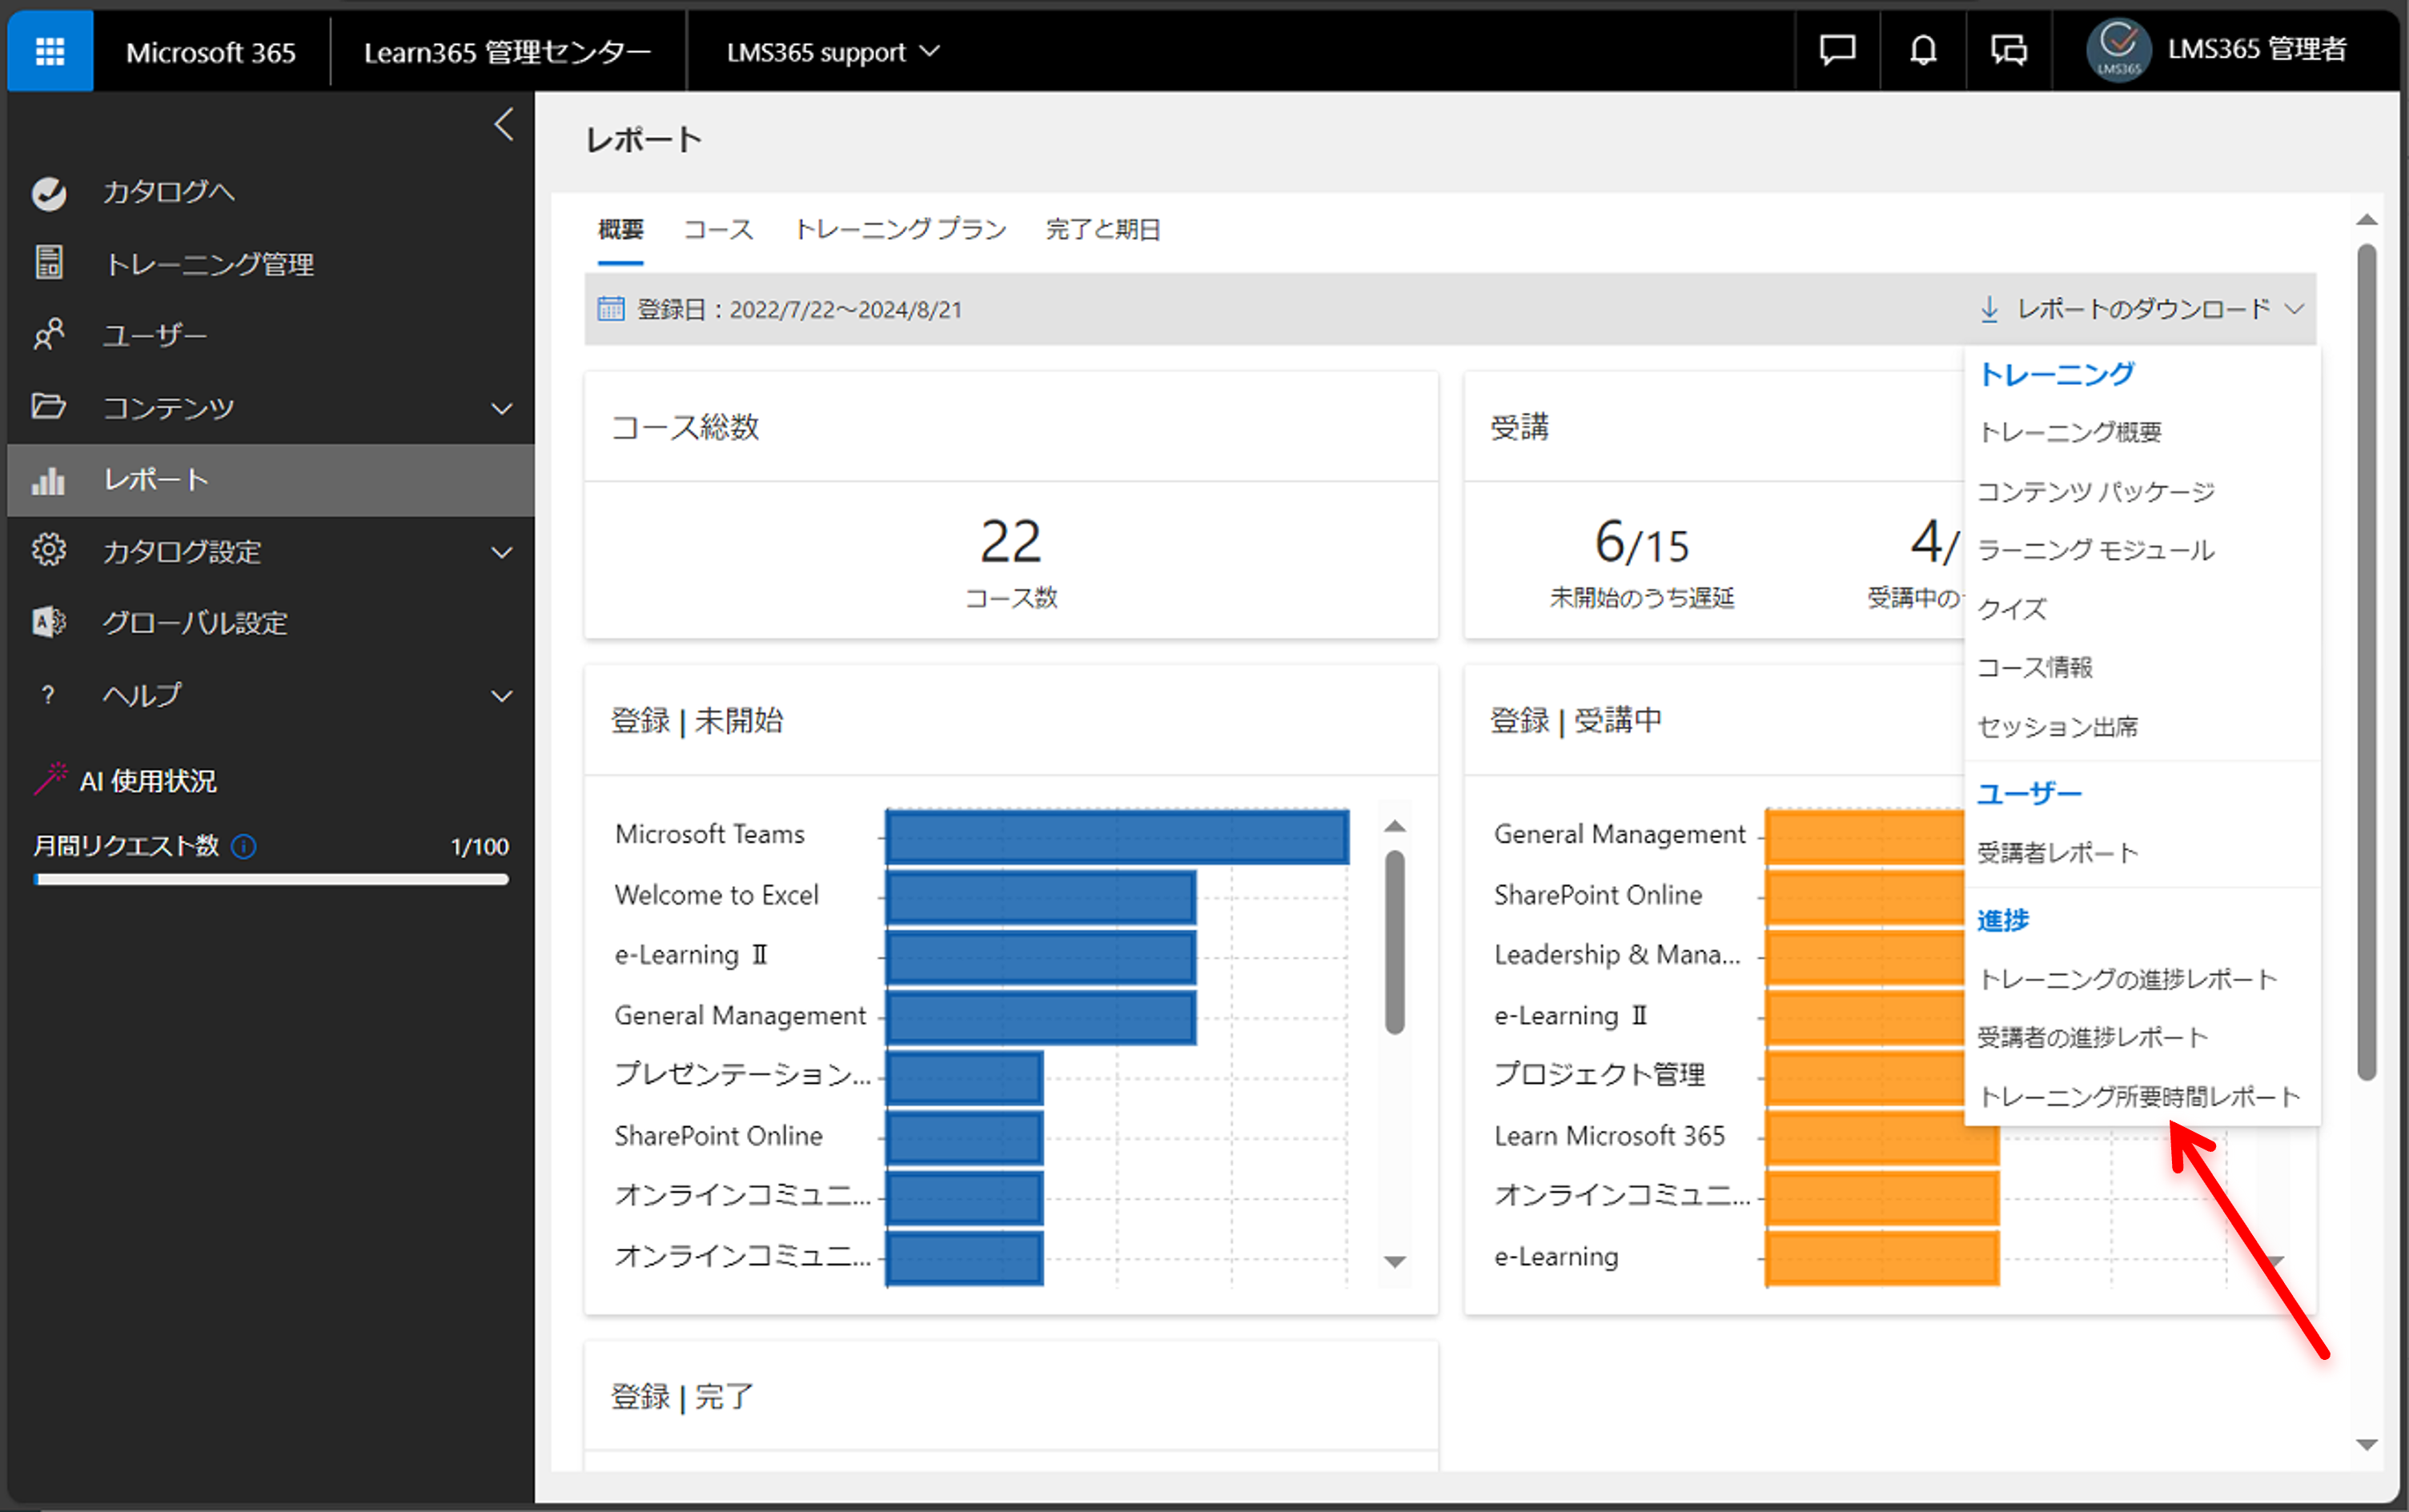Open Learn365 管理センター header link
2409x1512 pixels.
508,51
